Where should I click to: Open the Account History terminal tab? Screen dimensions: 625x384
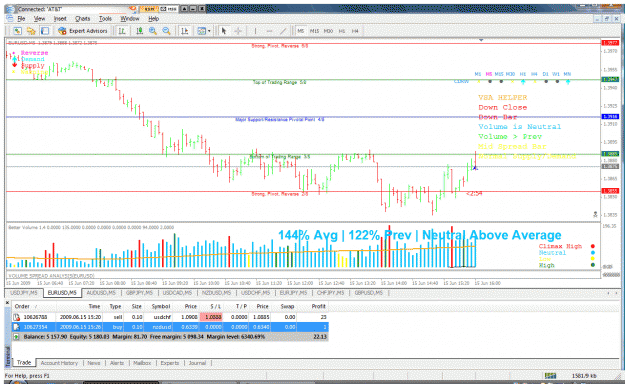[59, 363]
